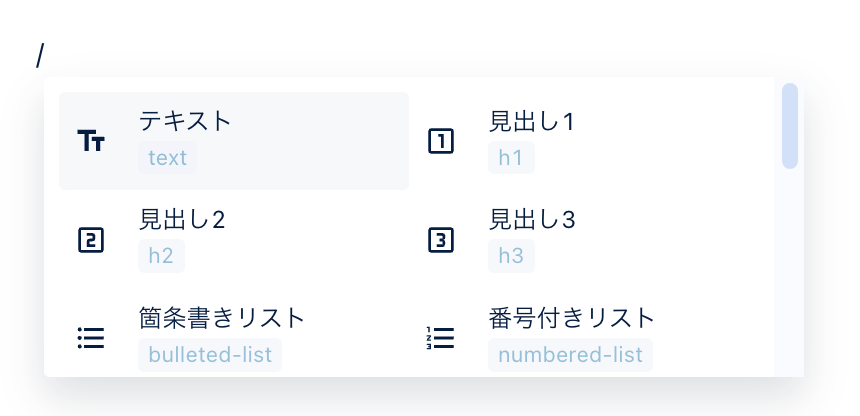The width and height of the screenshot is (860, 416).
Task: Click the bulleted list icon
Action: [x=91, y=338]
